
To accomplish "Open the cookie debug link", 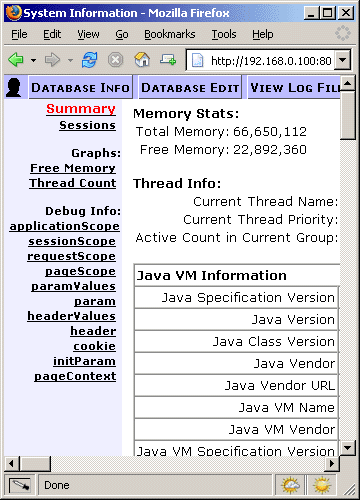I will click(95, 346).
